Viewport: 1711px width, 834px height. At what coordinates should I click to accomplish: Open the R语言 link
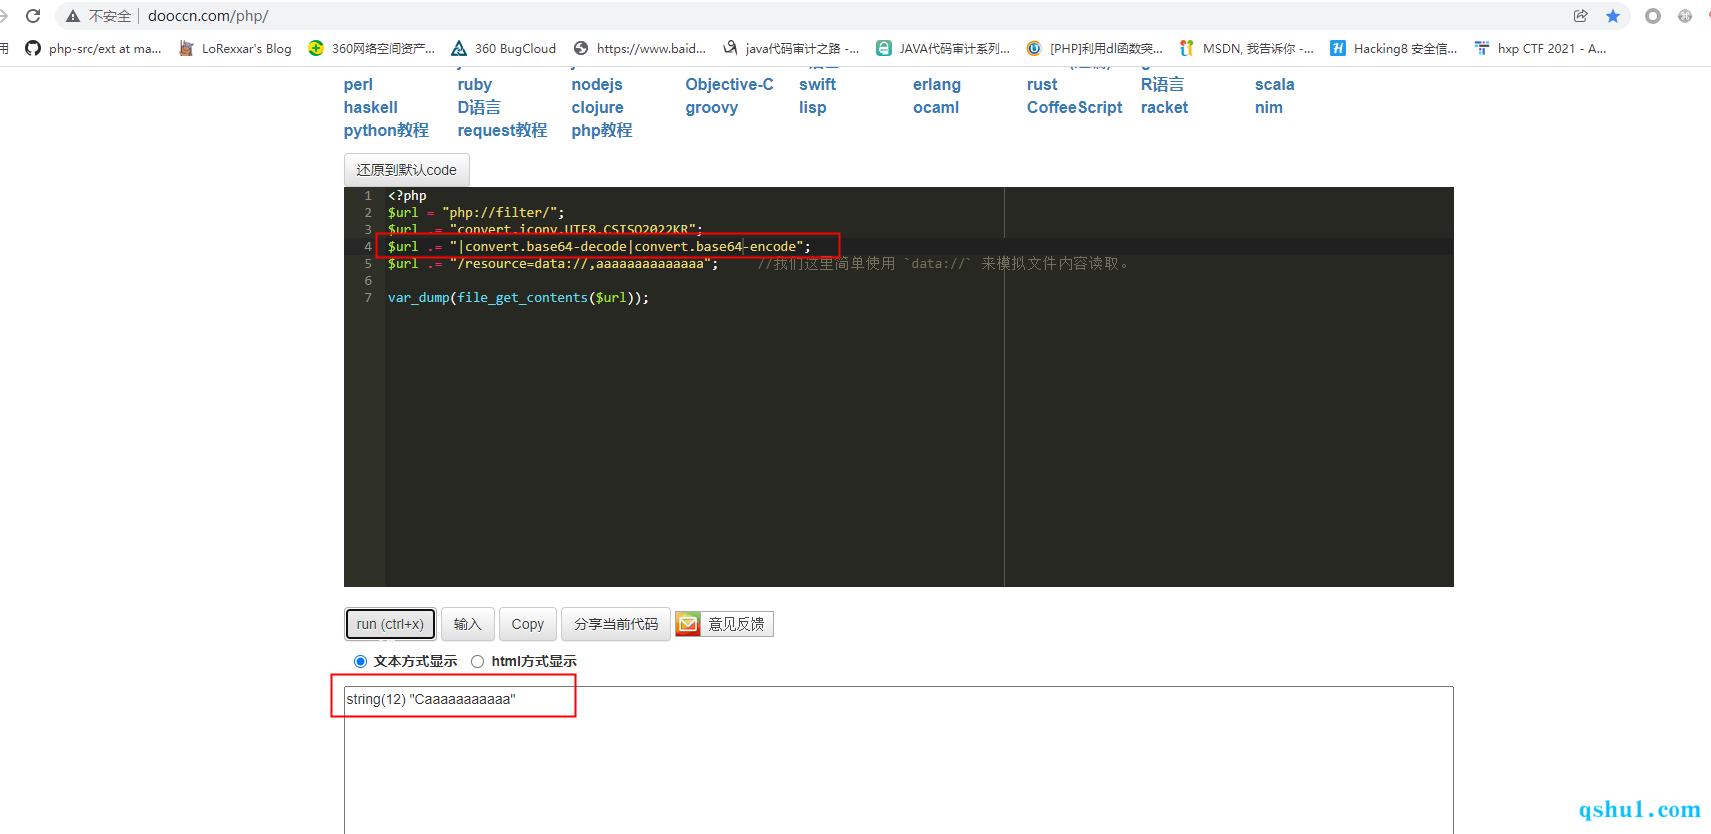point(1162,85)
